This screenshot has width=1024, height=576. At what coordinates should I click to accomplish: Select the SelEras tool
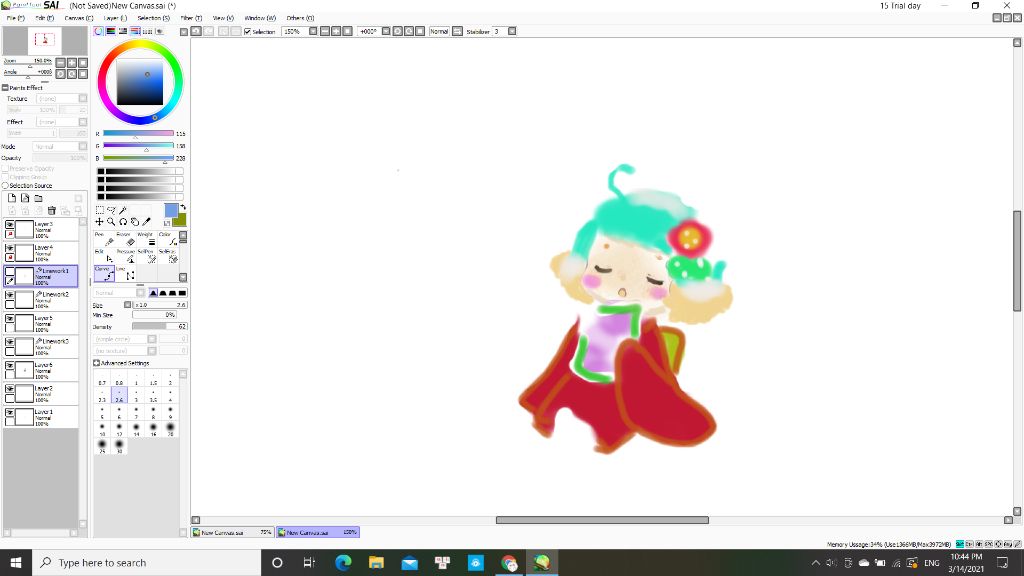click(168, 256)
